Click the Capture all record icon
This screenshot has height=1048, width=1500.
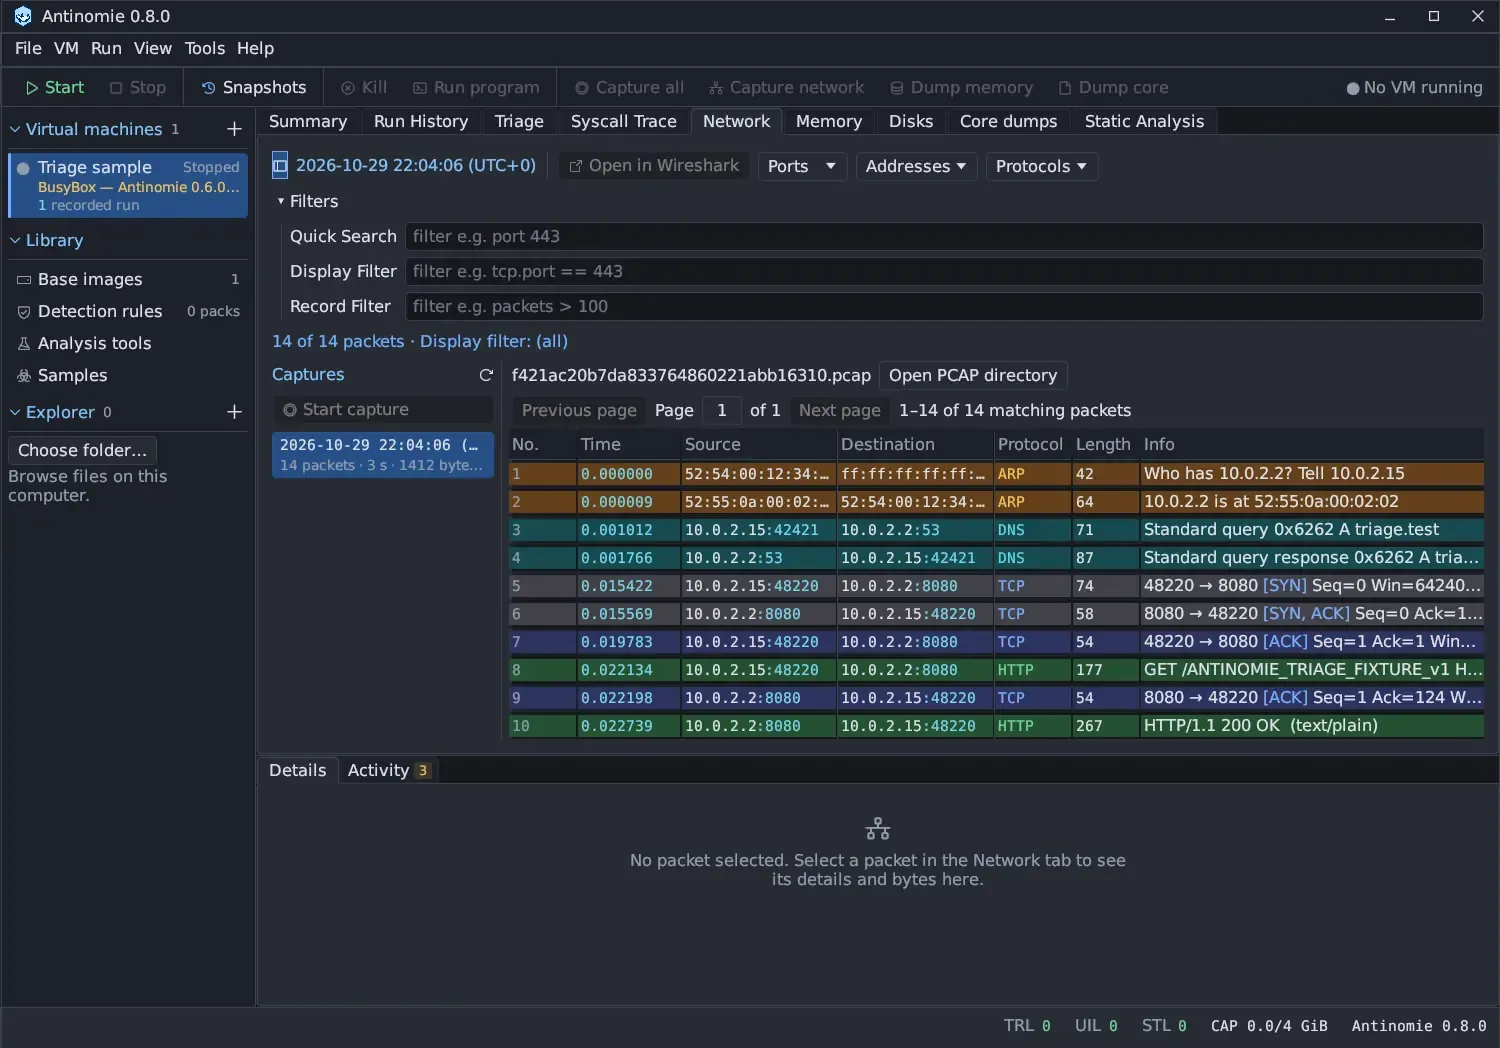582,88
